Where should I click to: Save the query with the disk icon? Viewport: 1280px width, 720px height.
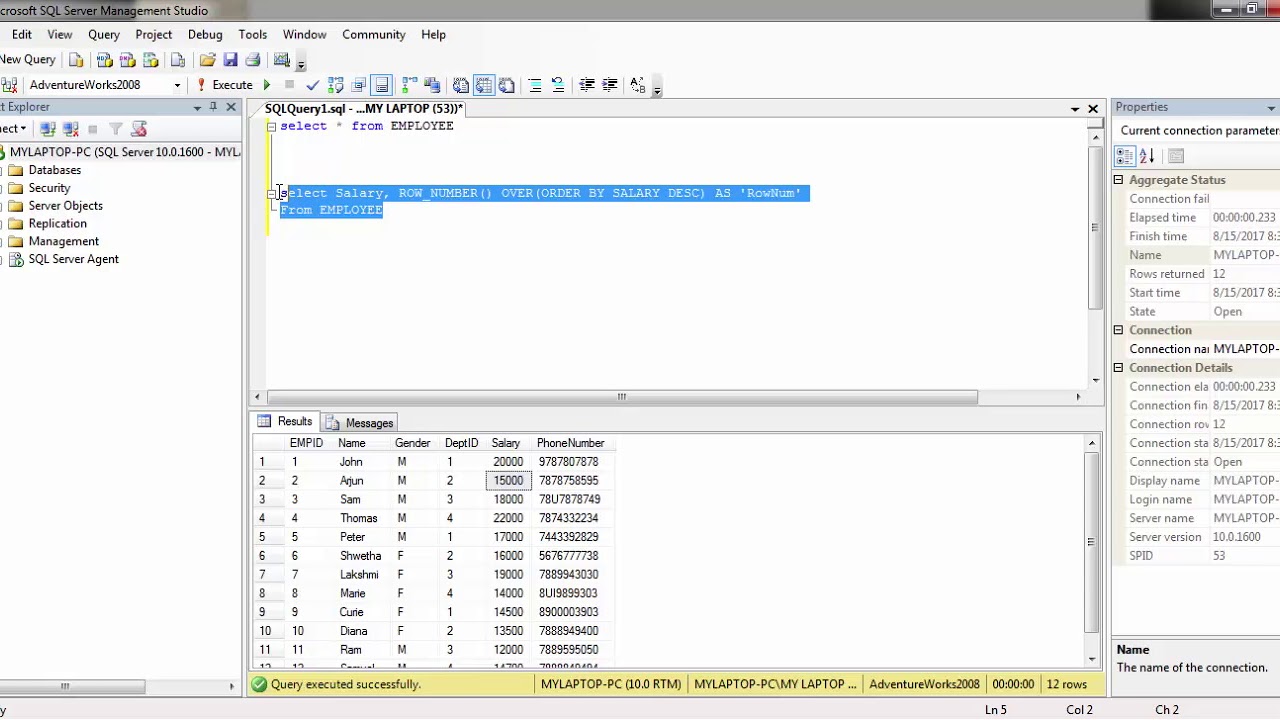point(230,60)
